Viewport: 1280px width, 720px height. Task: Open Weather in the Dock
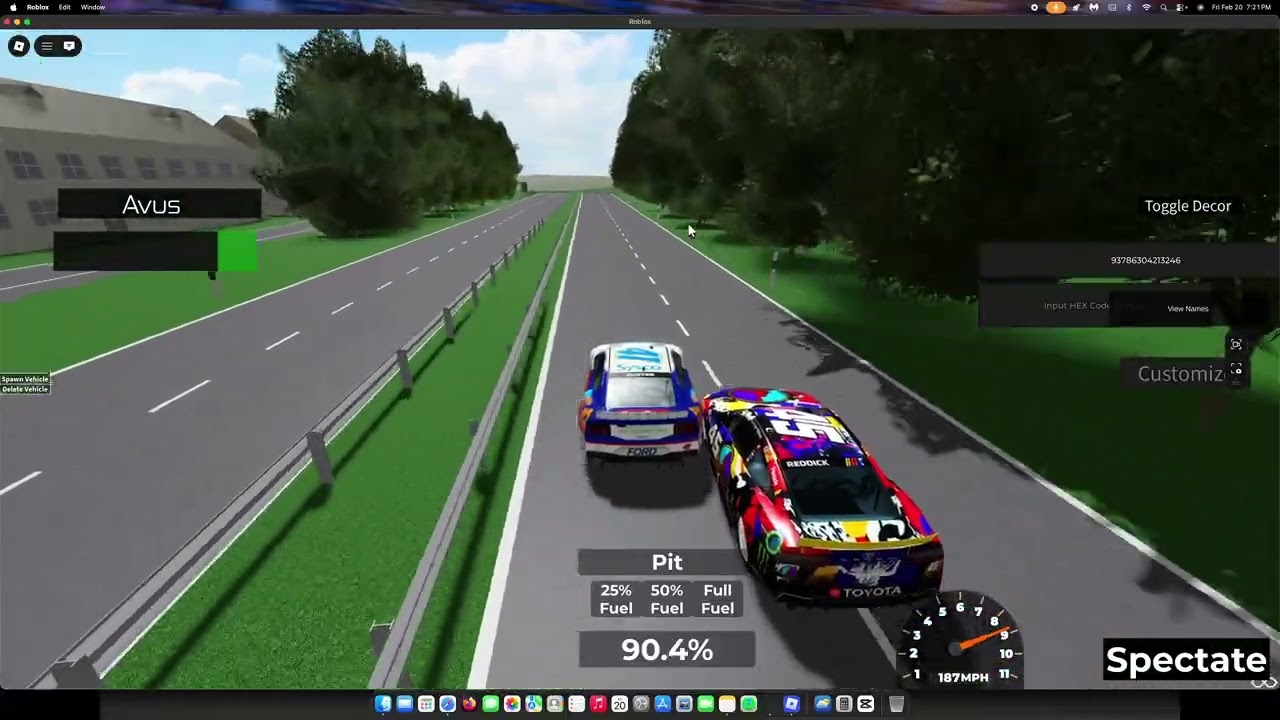pyautogui.click(x=822, y=704)
